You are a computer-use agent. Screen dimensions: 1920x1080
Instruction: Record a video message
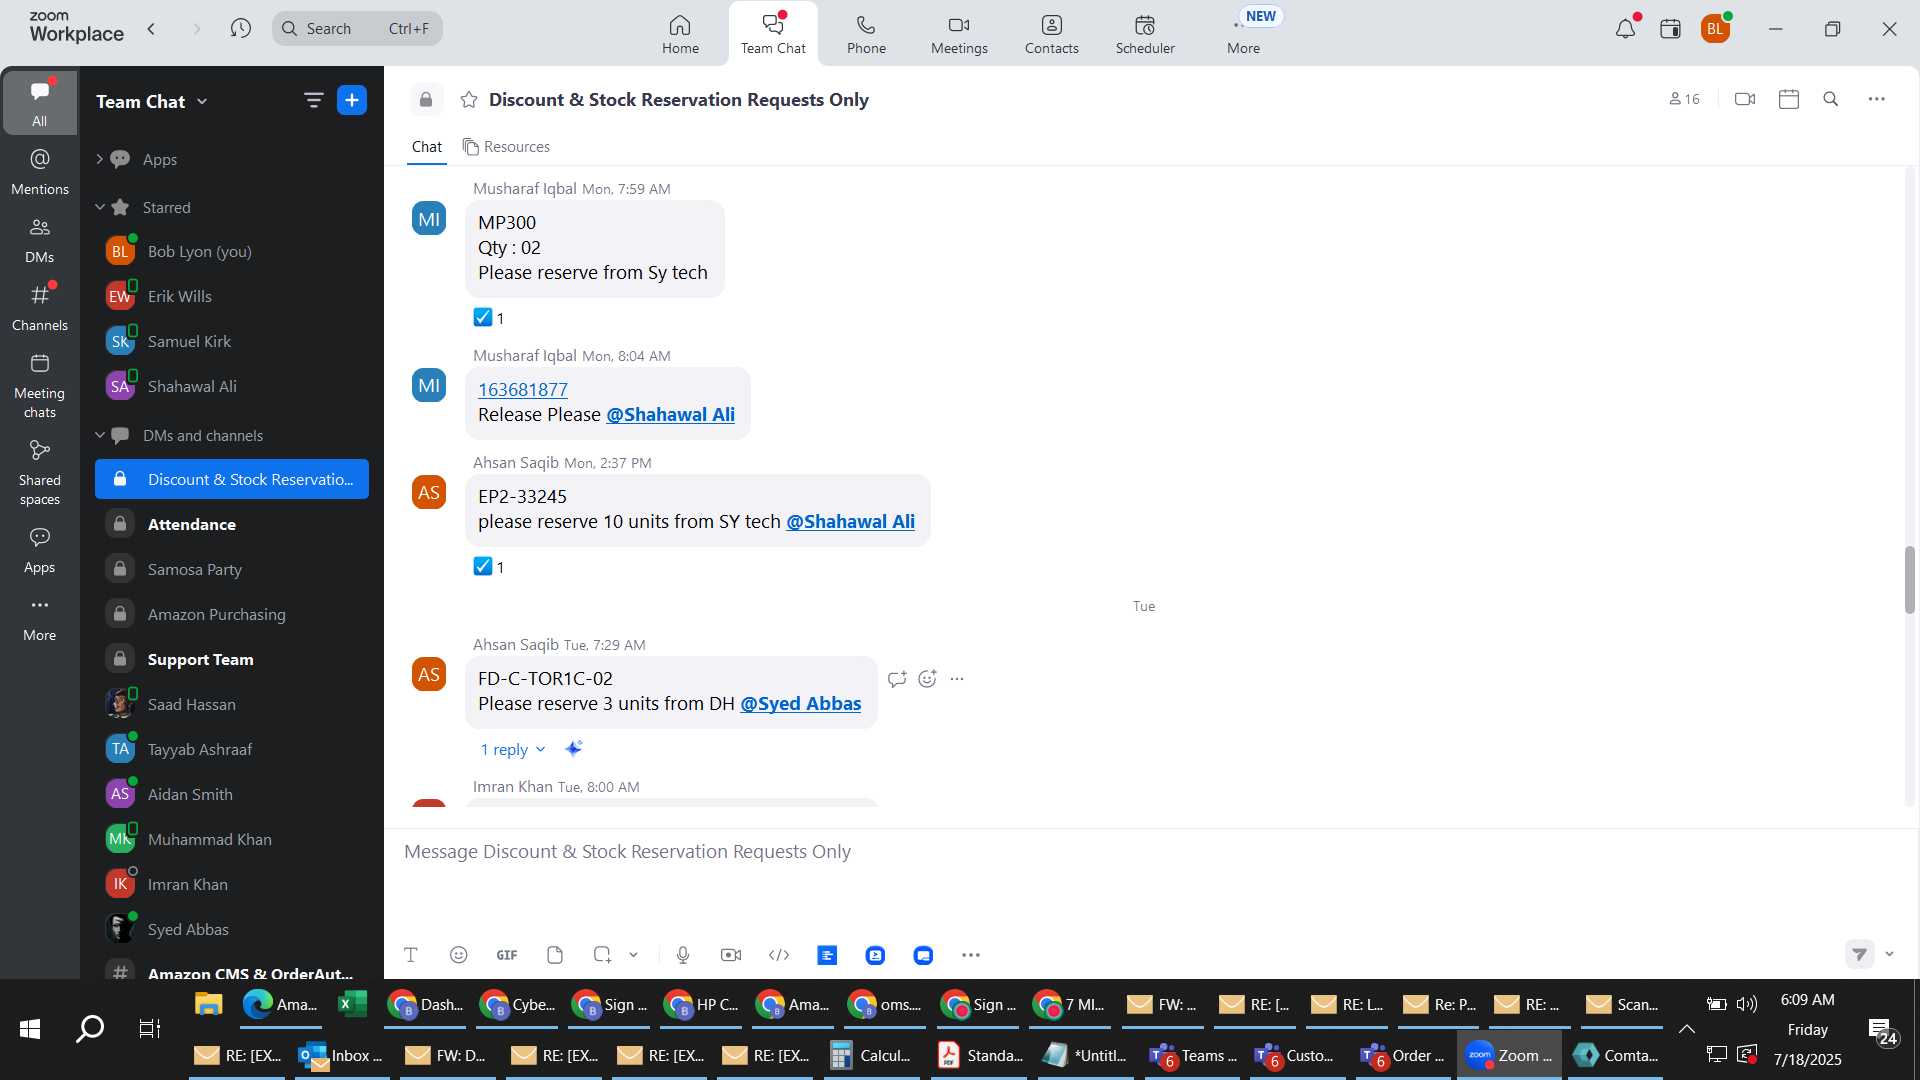pyautogui.click(x=731, y=955)
